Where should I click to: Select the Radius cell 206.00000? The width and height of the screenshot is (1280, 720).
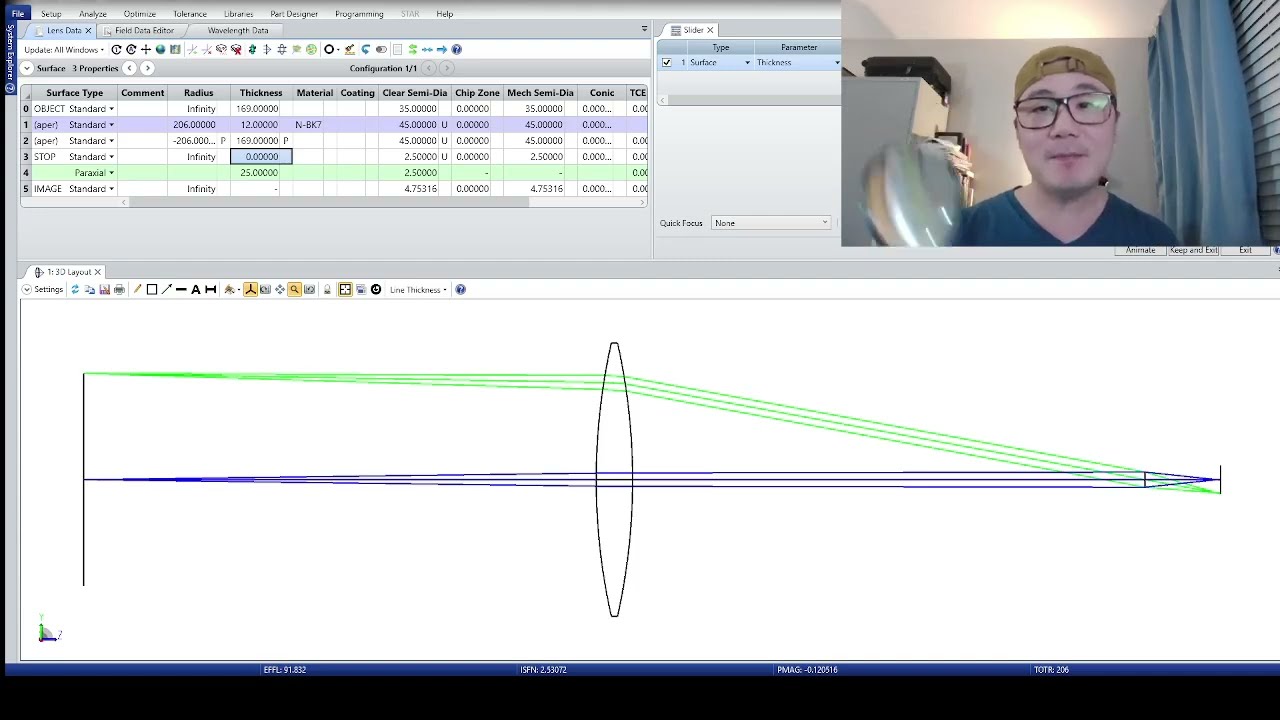(x=199, y=124)
